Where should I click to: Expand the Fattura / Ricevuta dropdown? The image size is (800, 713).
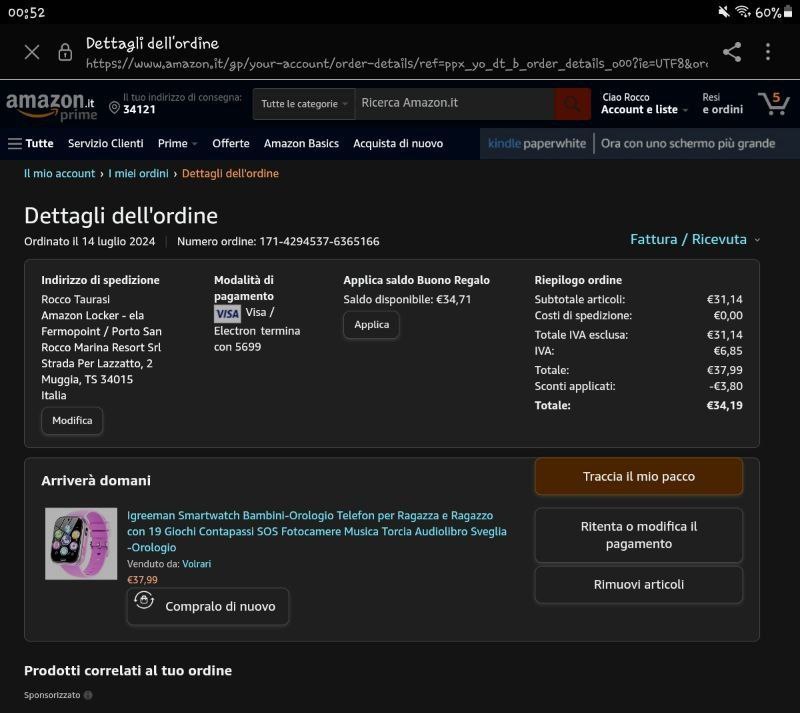point(695,240)
